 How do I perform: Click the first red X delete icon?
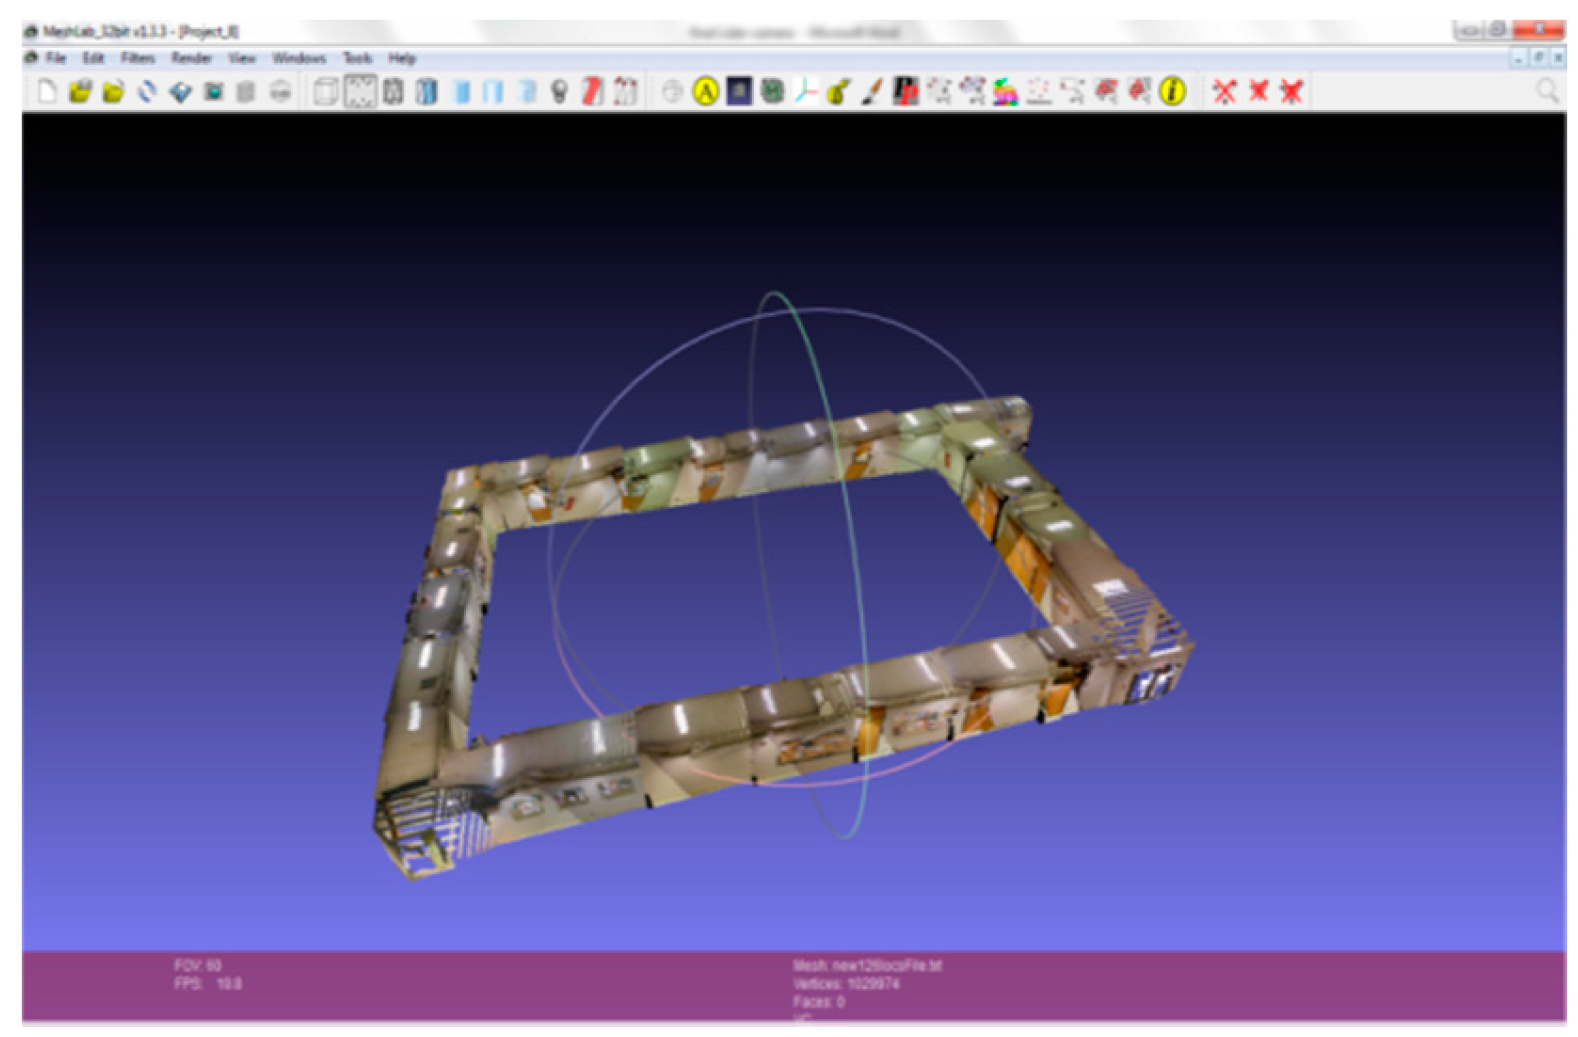tap(1224, 92)
